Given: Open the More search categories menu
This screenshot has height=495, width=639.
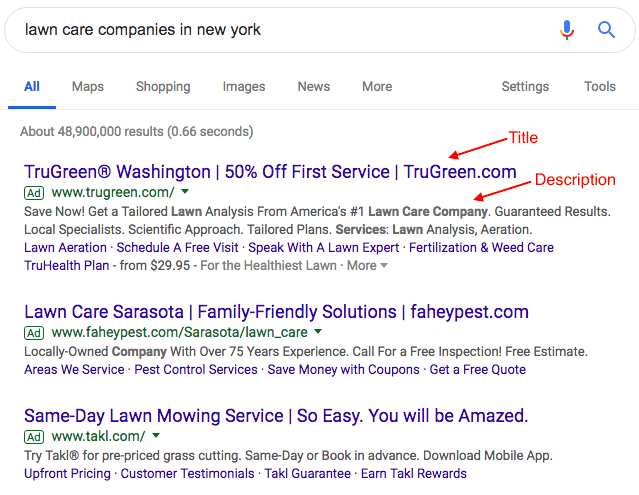Looking at the screenshot, I should click(x=377, y=87).
